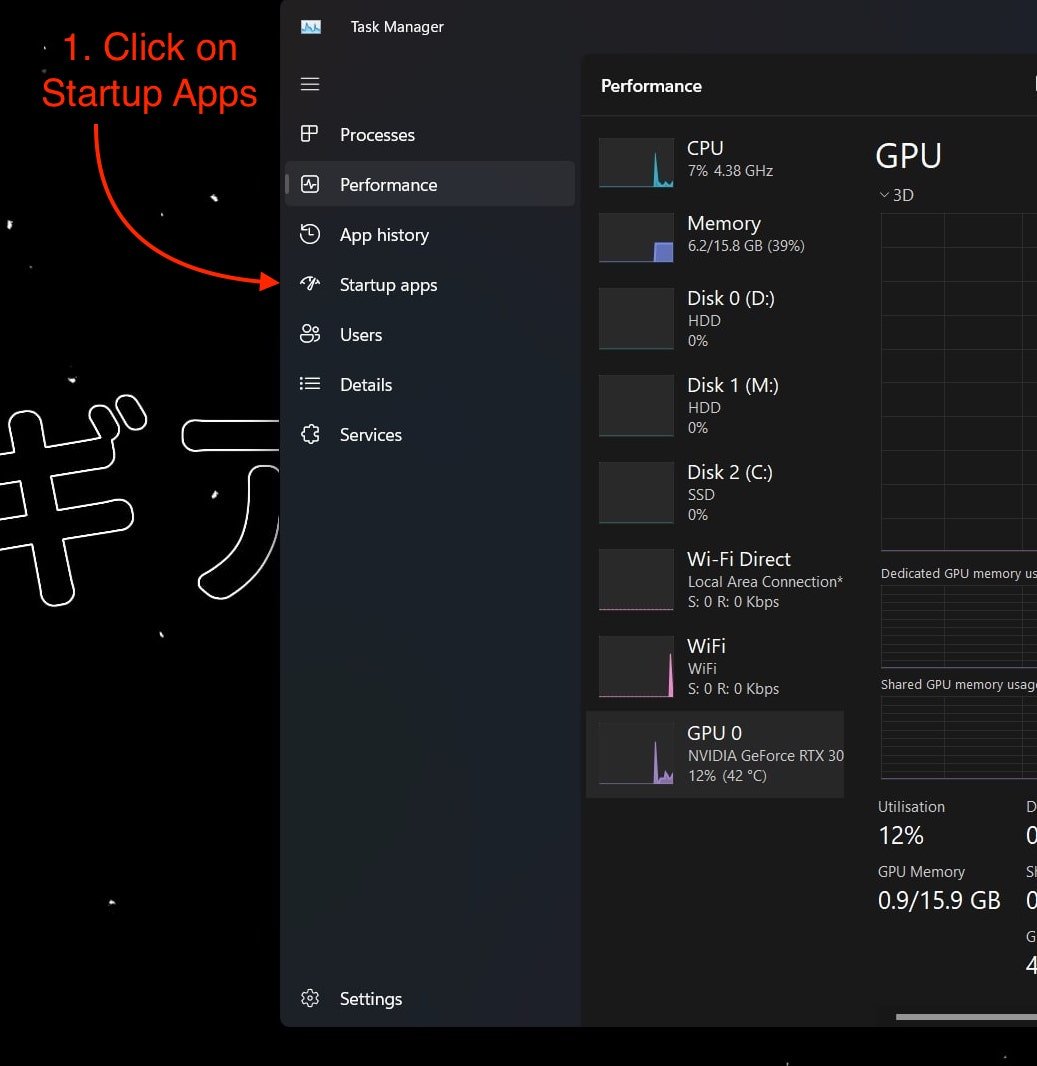This screenshot has width=1037, height=1066.
Task: Click the horizontal scrollbar at the bottom
Action: 965,1017
